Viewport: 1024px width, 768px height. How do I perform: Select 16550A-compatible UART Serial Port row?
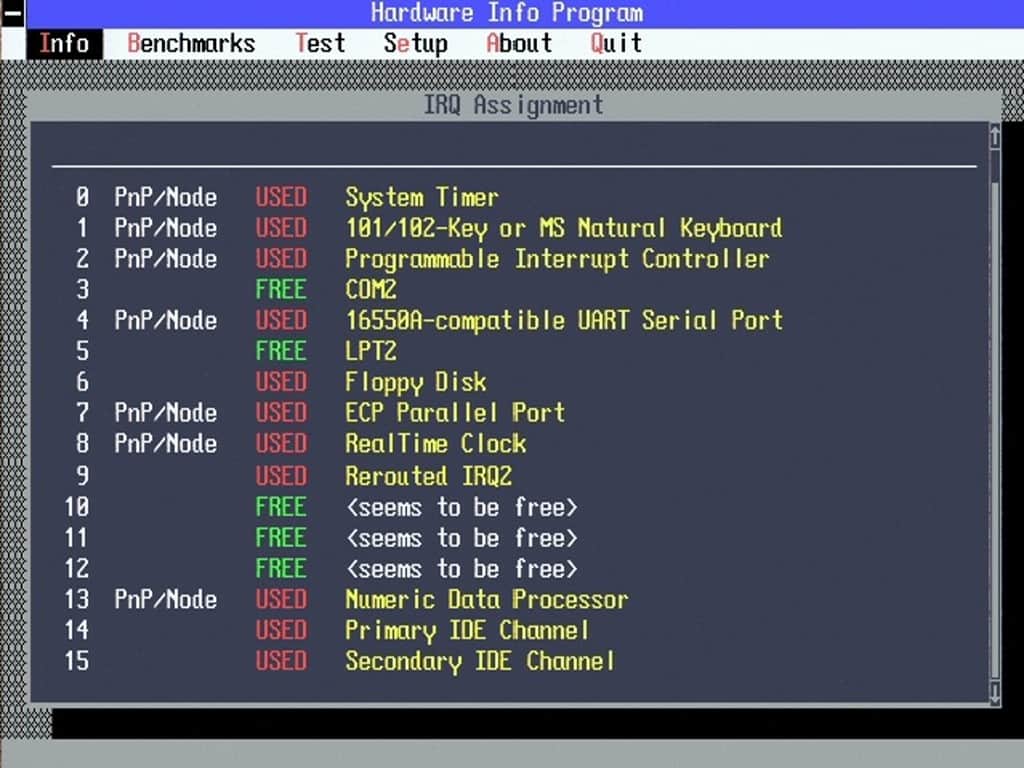tap(428, 320)
